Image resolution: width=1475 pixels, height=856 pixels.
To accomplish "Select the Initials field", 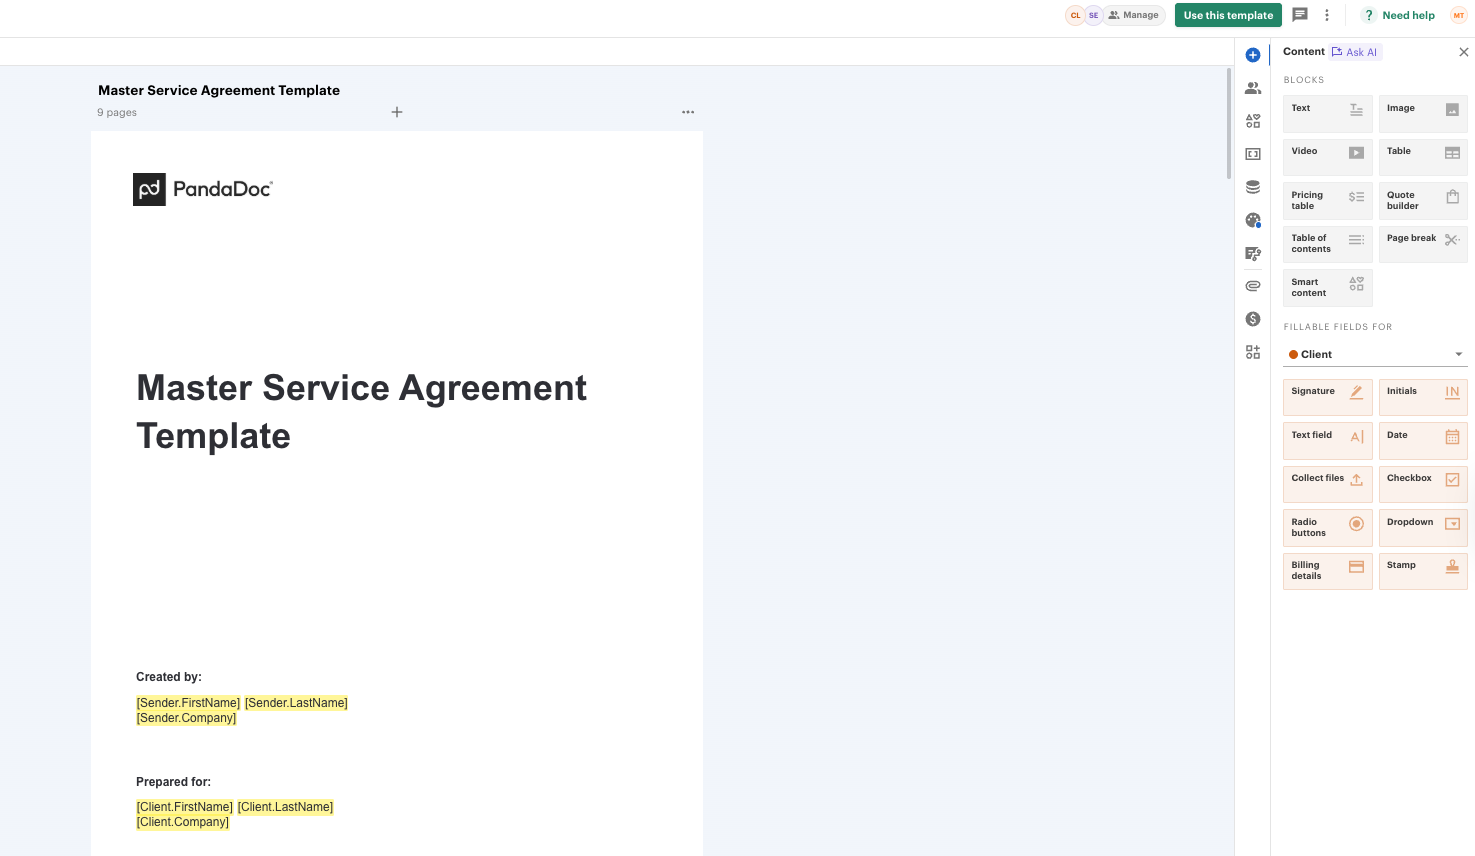I will 1423,397.
